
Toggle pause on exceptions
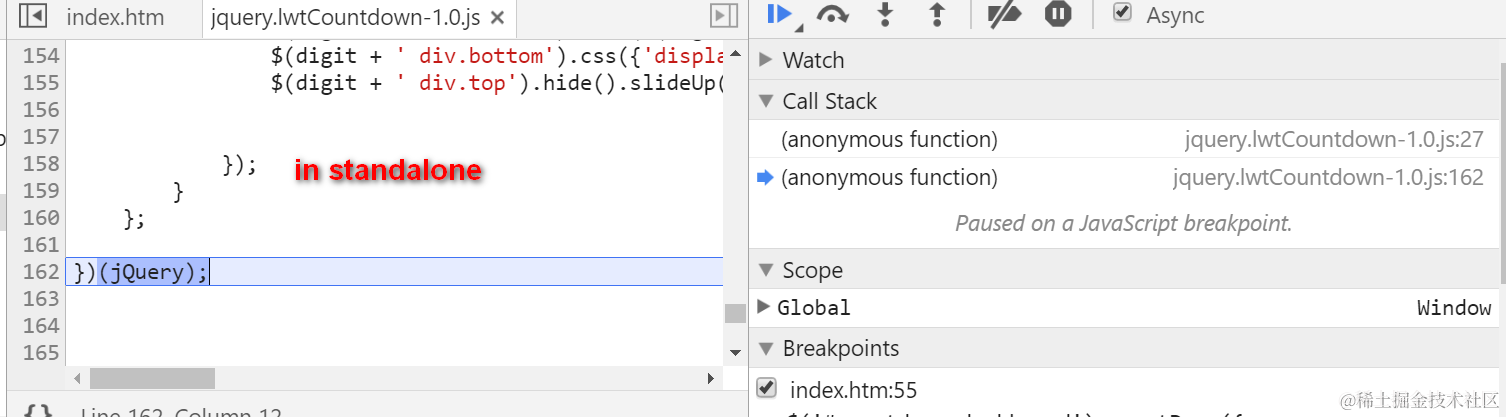(1058, 15)
